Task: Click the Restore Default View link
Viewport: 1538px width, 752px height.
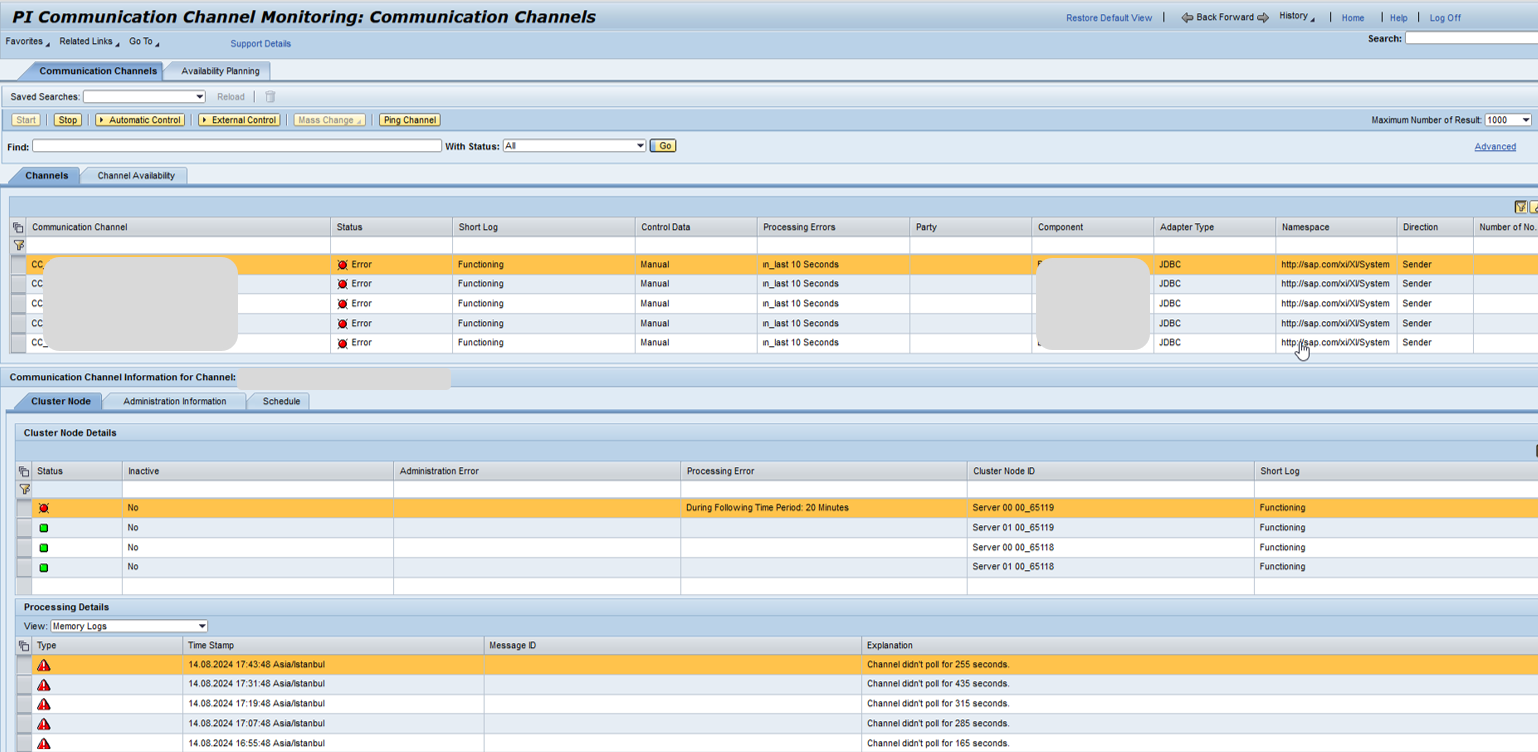Action: click(x=1109, y=18)
